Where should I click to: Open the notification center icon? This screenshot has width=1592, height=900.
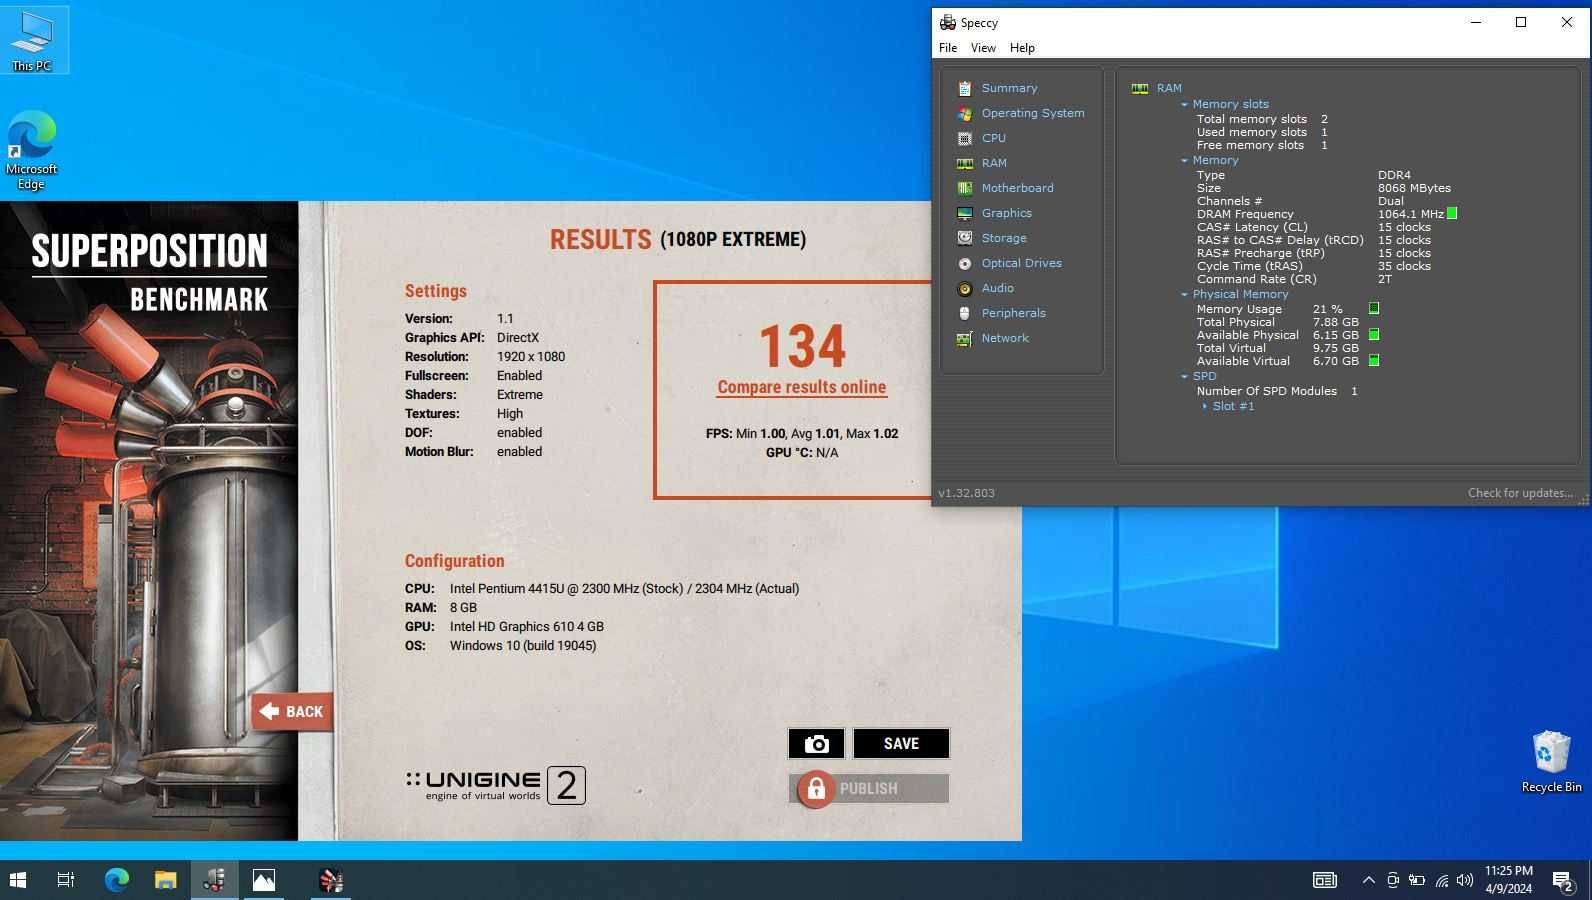(1563, 880)
